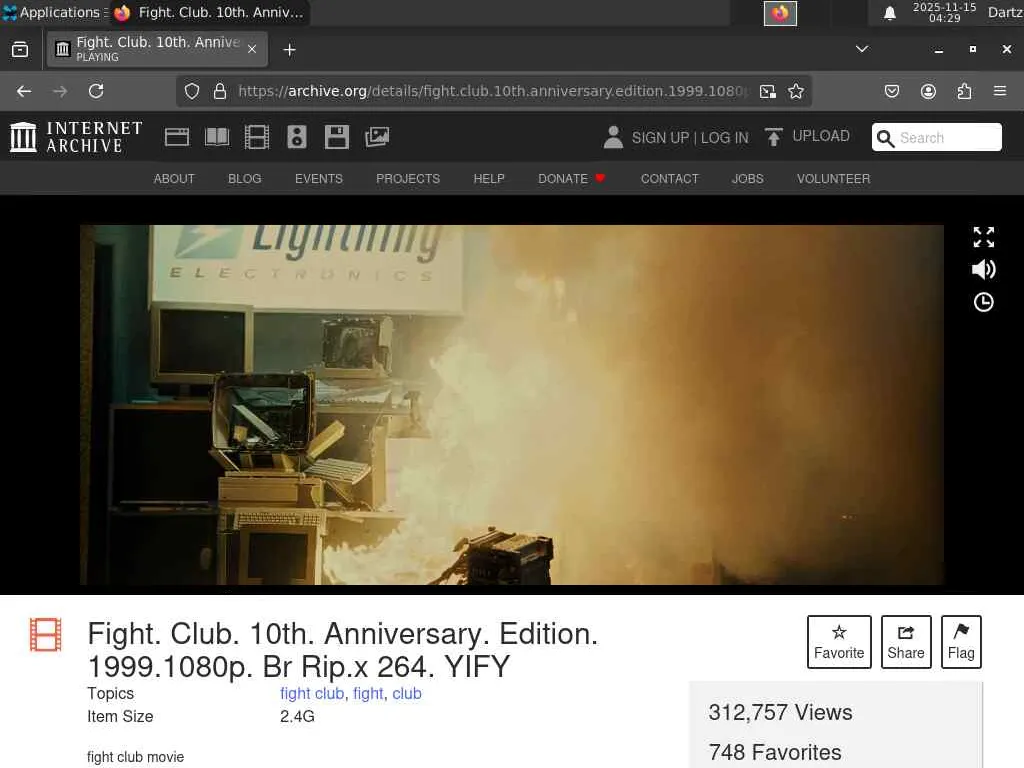This screenshot has height=768, width=1024.
Task: Open the 'fight club' topic link
Action: pyautogui.click(x=312, y=694)
